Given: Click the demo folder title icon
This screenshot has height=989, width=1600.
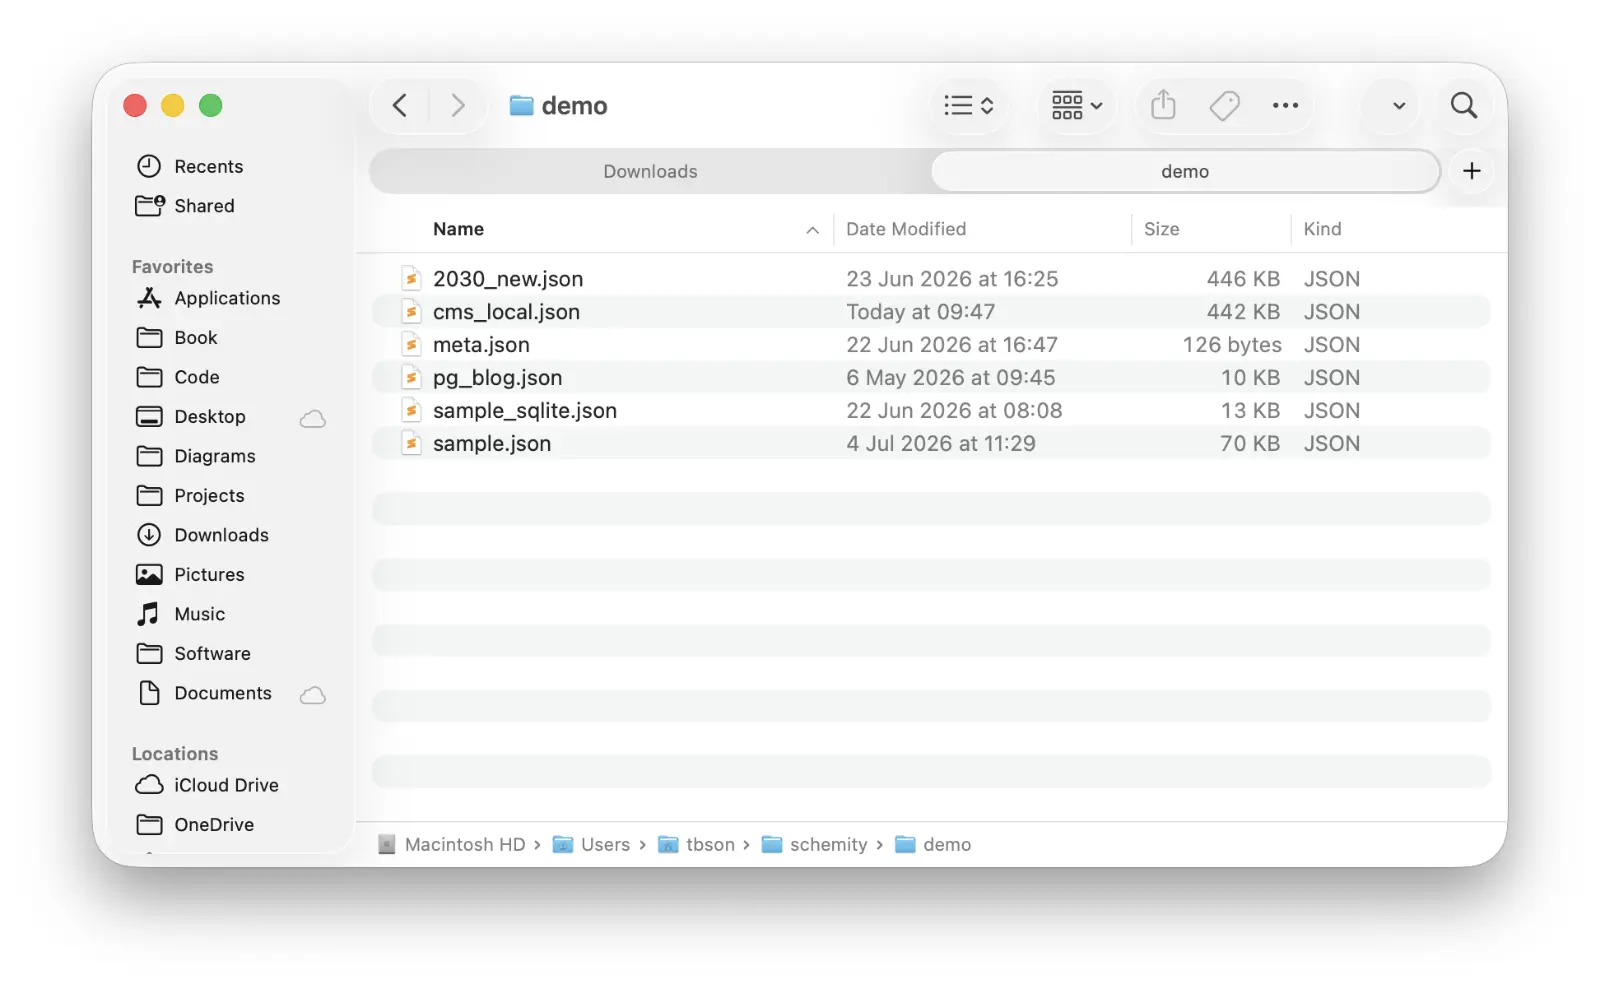Looking at the screenshot, I should click(521, 106).
